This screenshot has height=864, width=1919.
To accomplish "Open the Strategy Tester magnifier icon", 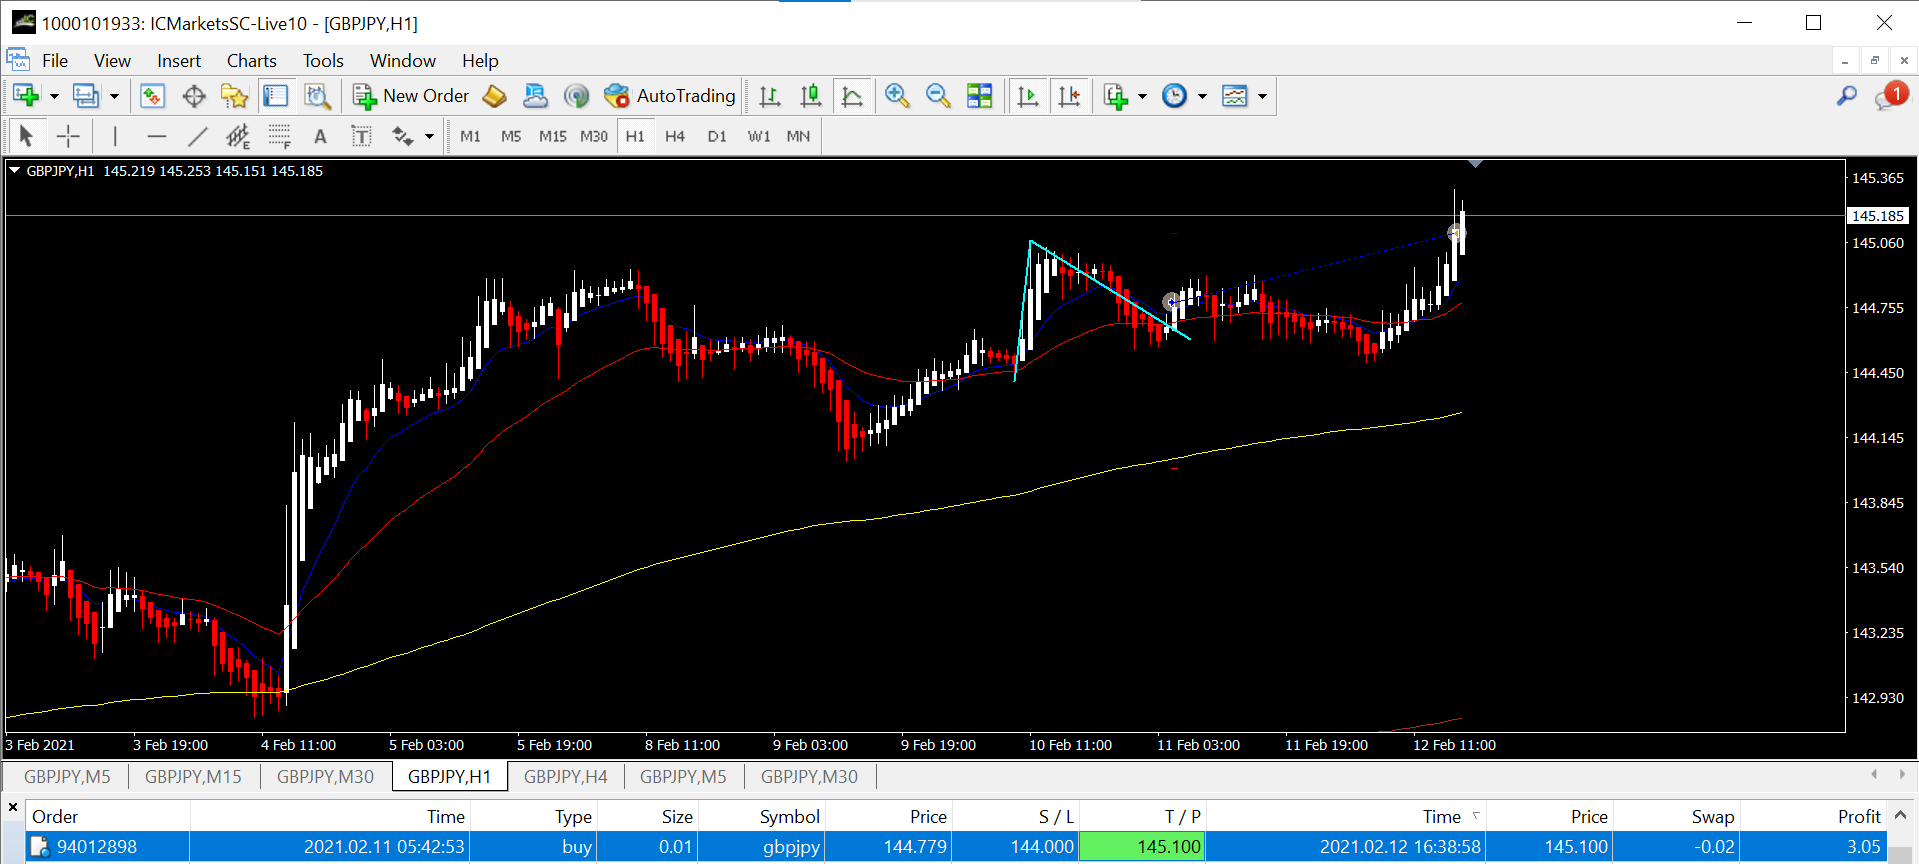I will point(317,96).
